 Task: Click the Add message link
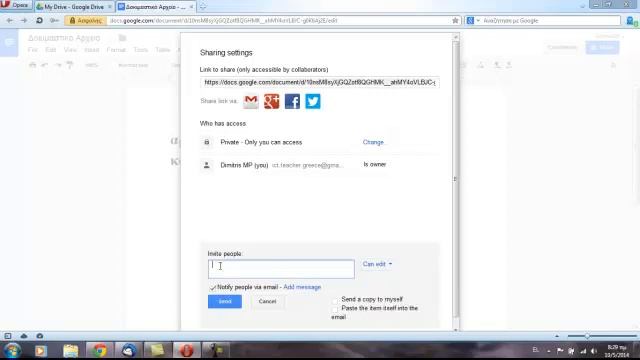(x=302, y=287)
